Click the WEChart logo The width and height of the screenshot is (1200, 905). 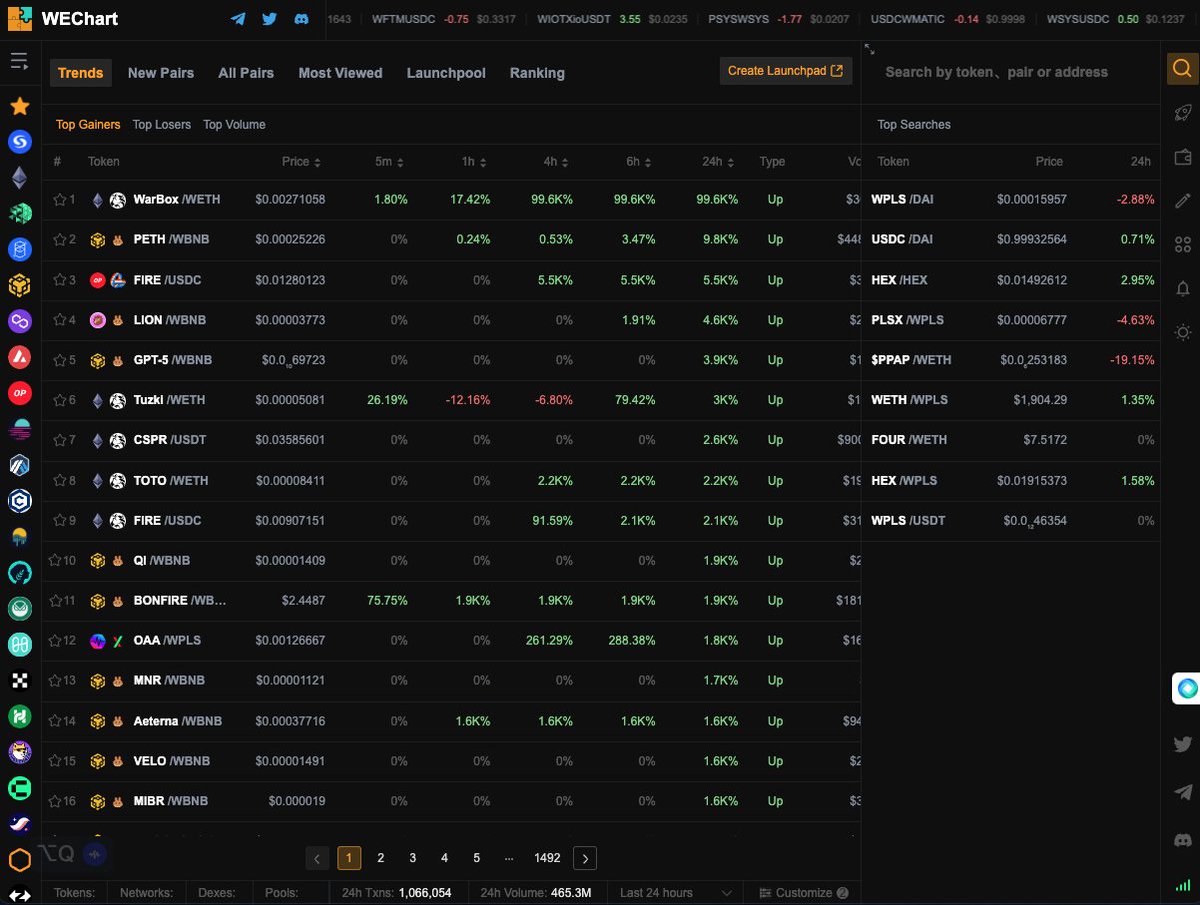[63, 19]
